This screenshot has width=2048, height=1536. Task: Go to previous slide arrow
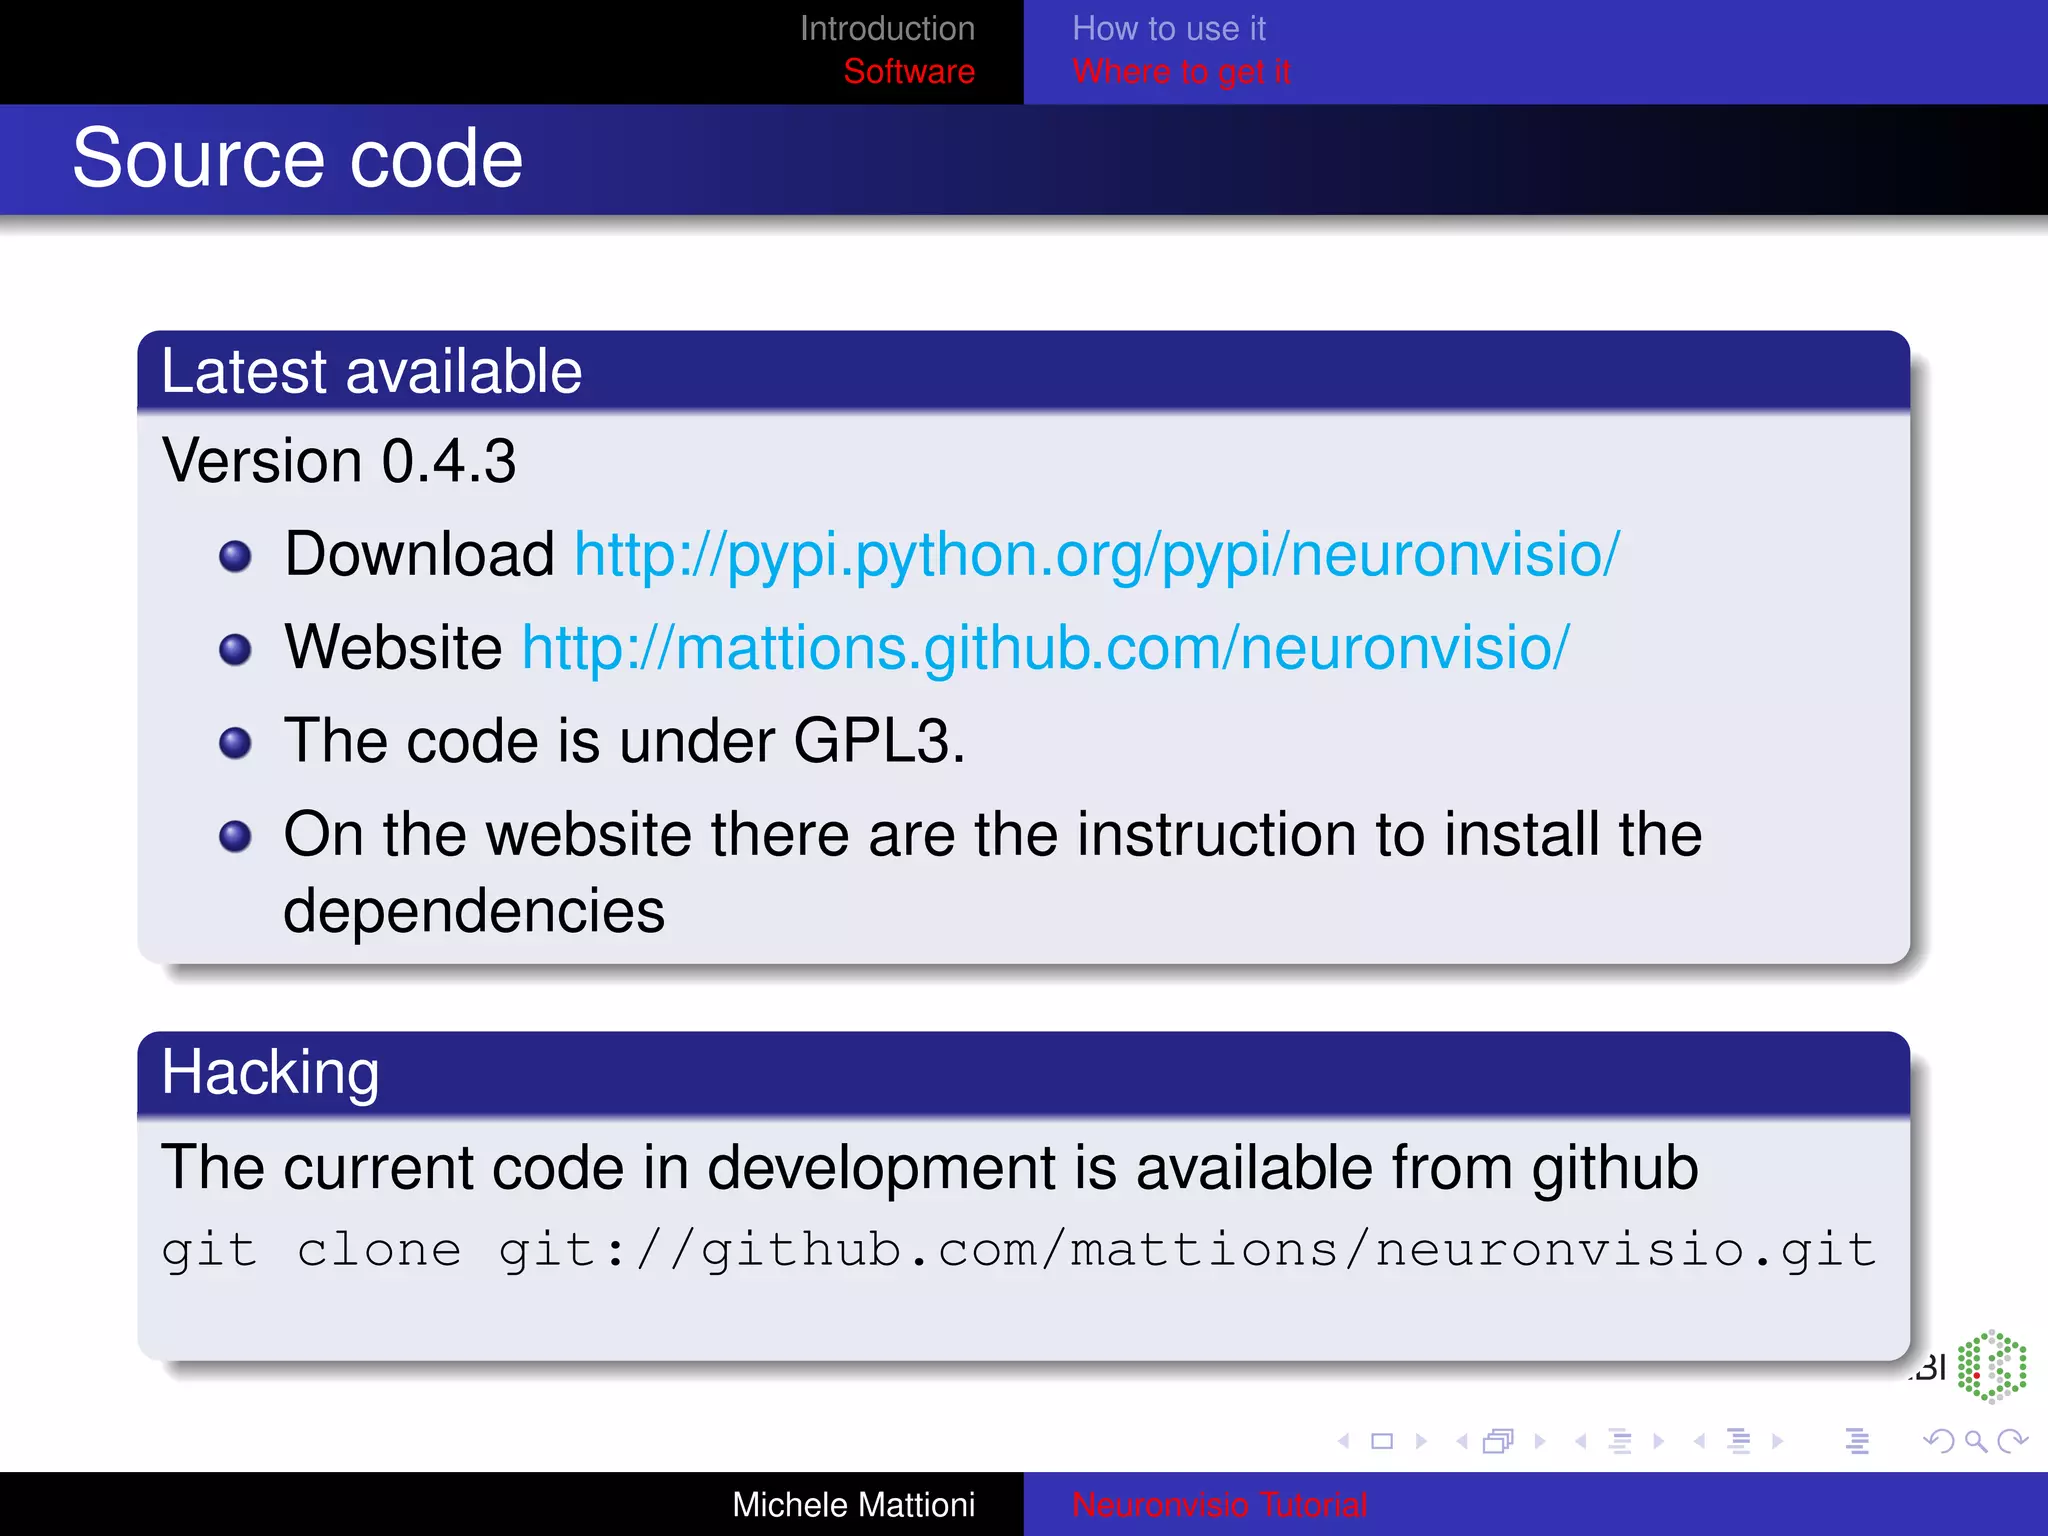tap(1344, 1441)
